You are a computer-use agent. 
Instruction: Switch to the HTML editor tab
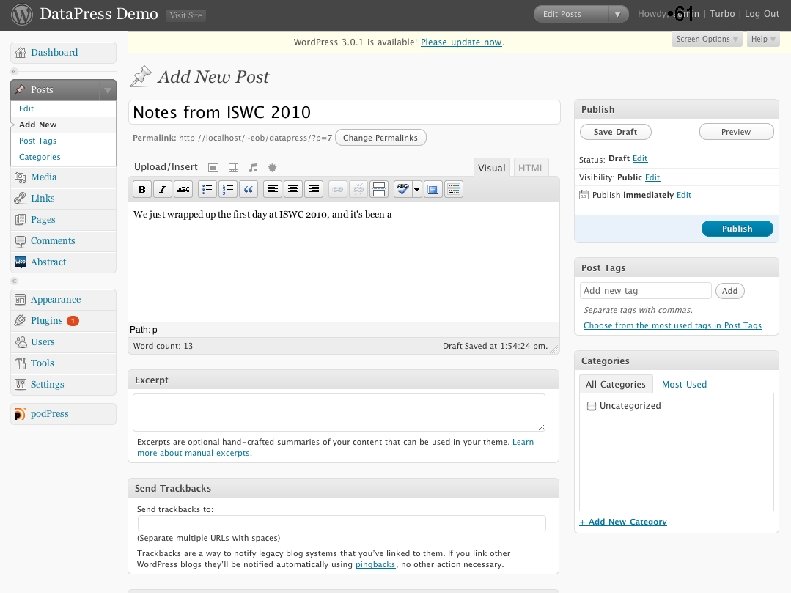click(x=530, y=168)
